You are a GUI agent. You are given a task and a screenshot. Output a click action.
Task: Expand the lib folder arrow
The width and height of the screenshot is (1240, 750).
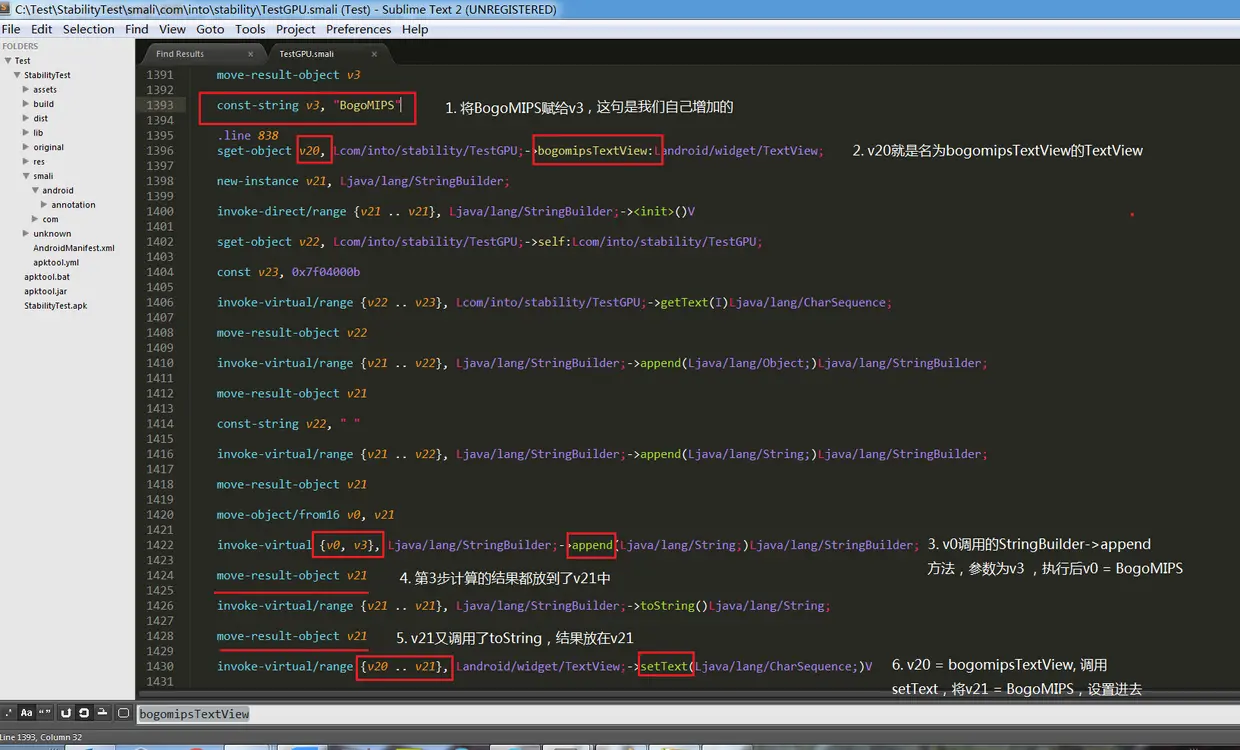tap(26, 133)
